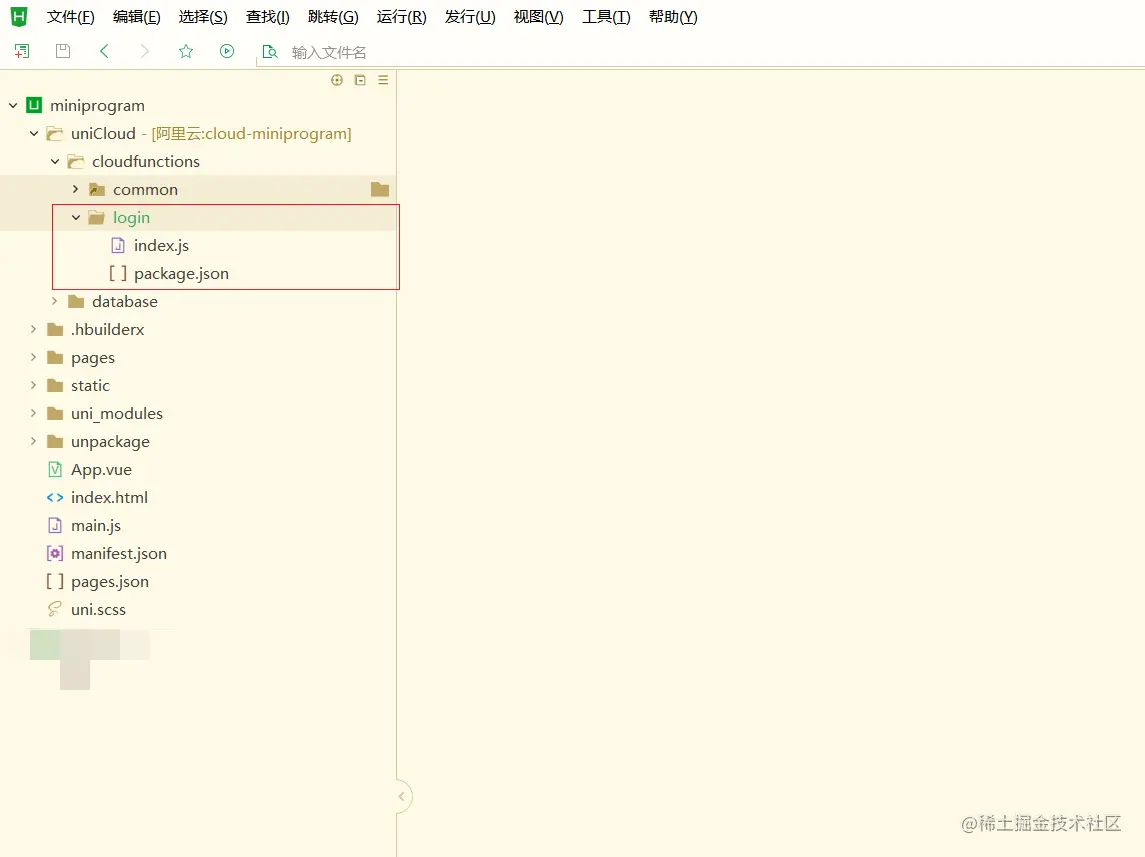The height and width of the screenshot is (857, 1145).
Task: Open the 文件(F) menu
Action: [70, 17]
